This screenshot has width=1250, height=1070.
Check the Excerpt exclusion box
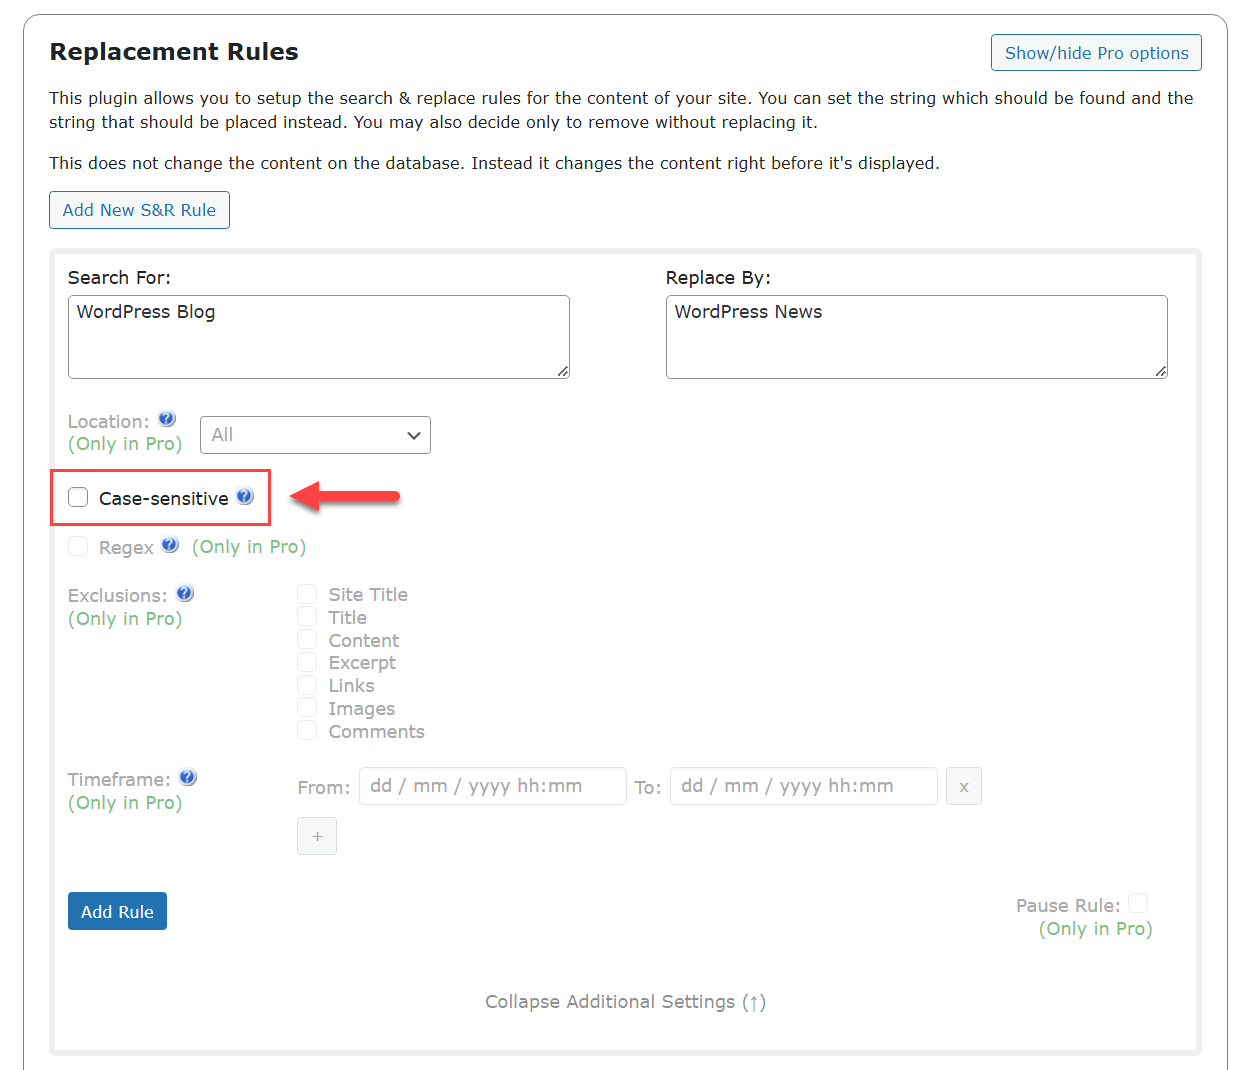[x=307, y=662]
